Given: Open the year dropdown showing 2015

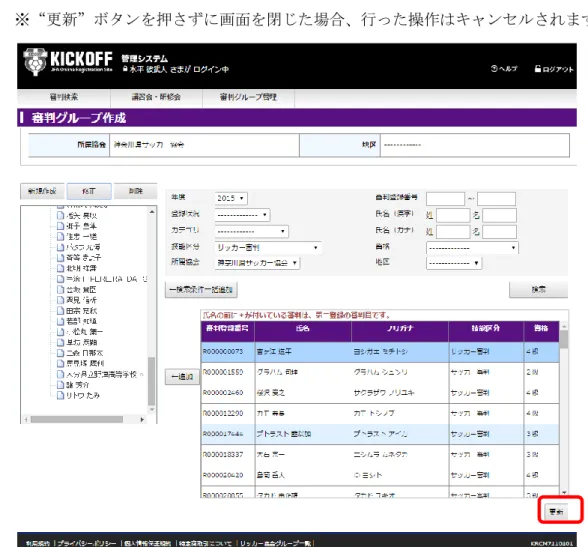Looking at the screenshot, I should point(231,198).
